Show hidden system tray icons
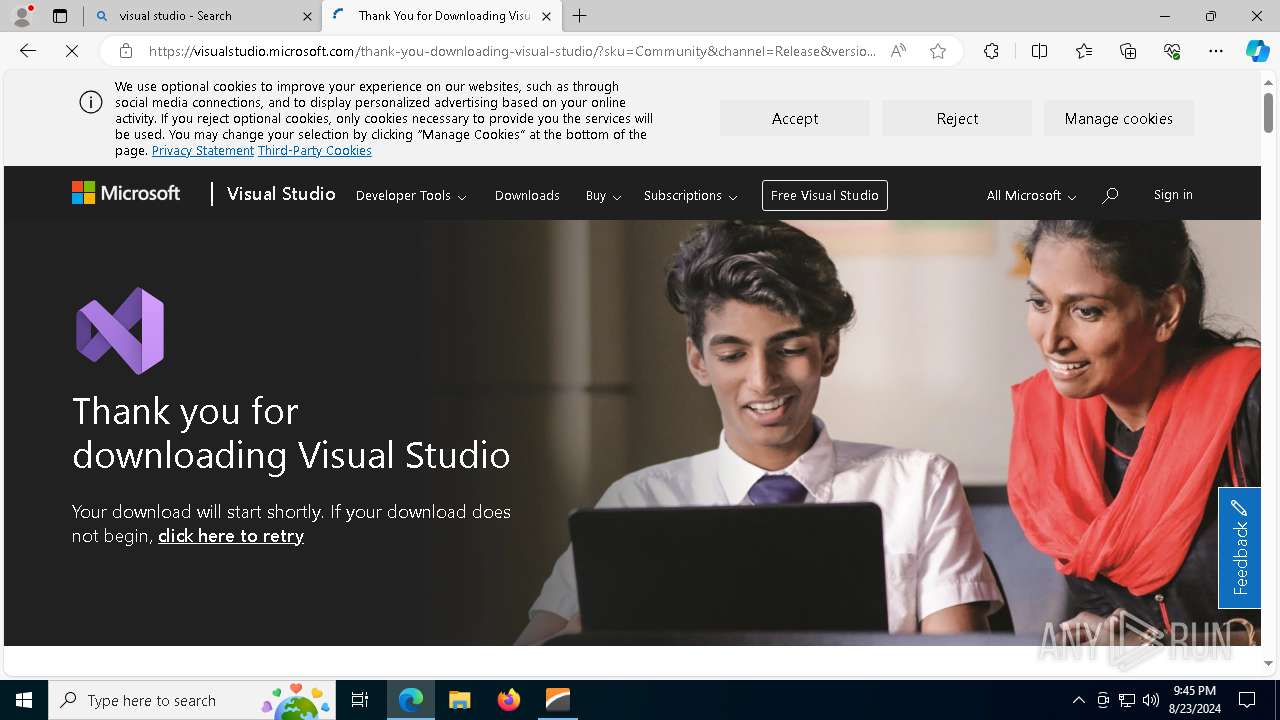Screen dimensions: 1280x720 pyautogui.click(x=1078, y=700)
